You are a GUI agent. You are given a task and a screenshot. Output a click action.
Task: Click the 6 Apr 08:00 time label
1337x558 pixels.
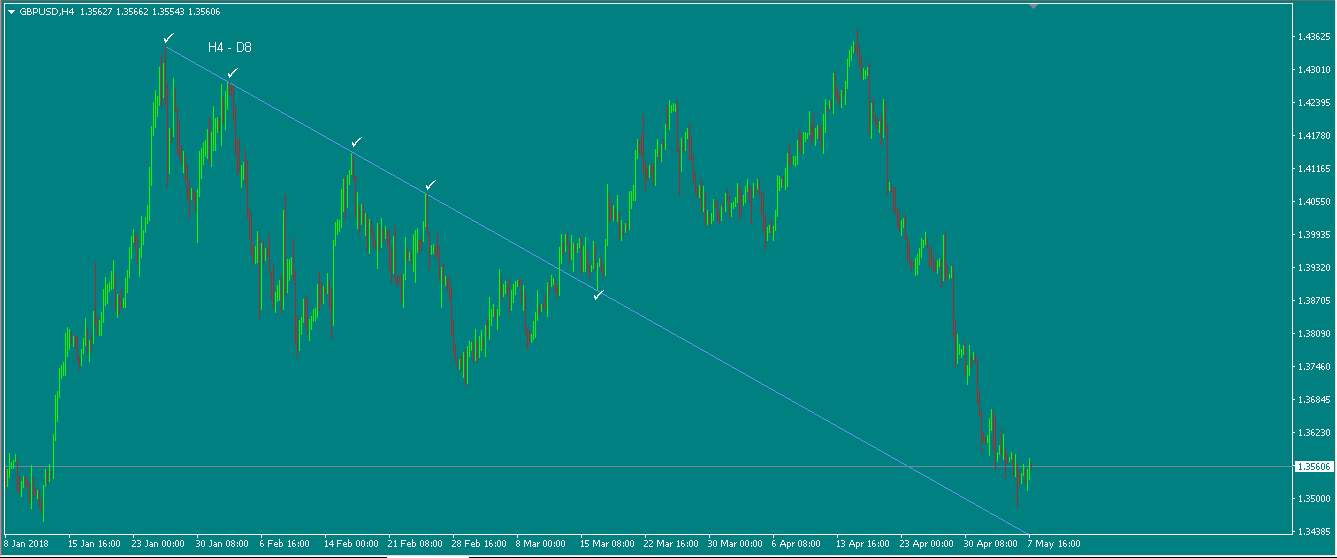[x=797, y=544]
